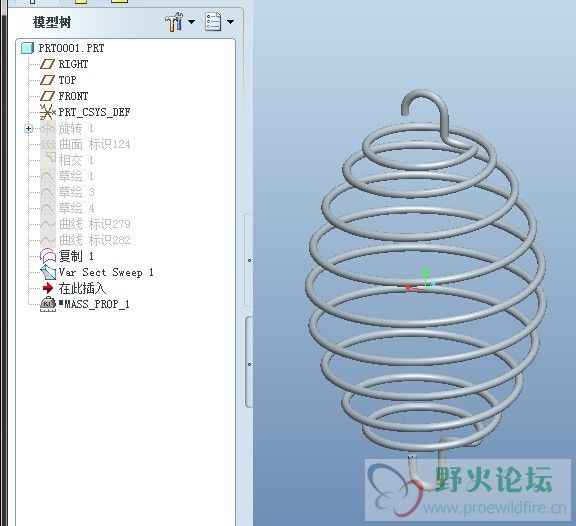Screen dimensions: 576x526
Task: Open the model tree settings tool icon
Action: [x=174, y=22]
